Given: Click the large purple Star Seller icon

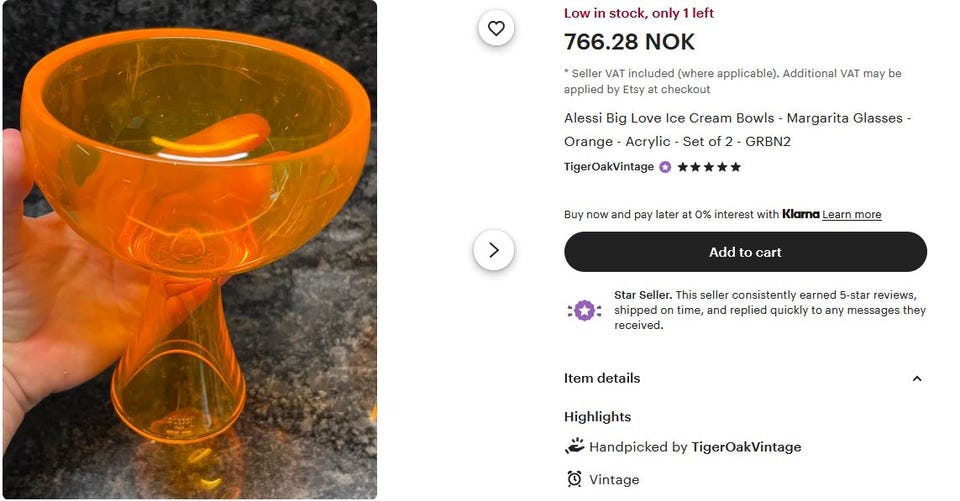Looking at the screenshot, I should (x=583, y=310).
